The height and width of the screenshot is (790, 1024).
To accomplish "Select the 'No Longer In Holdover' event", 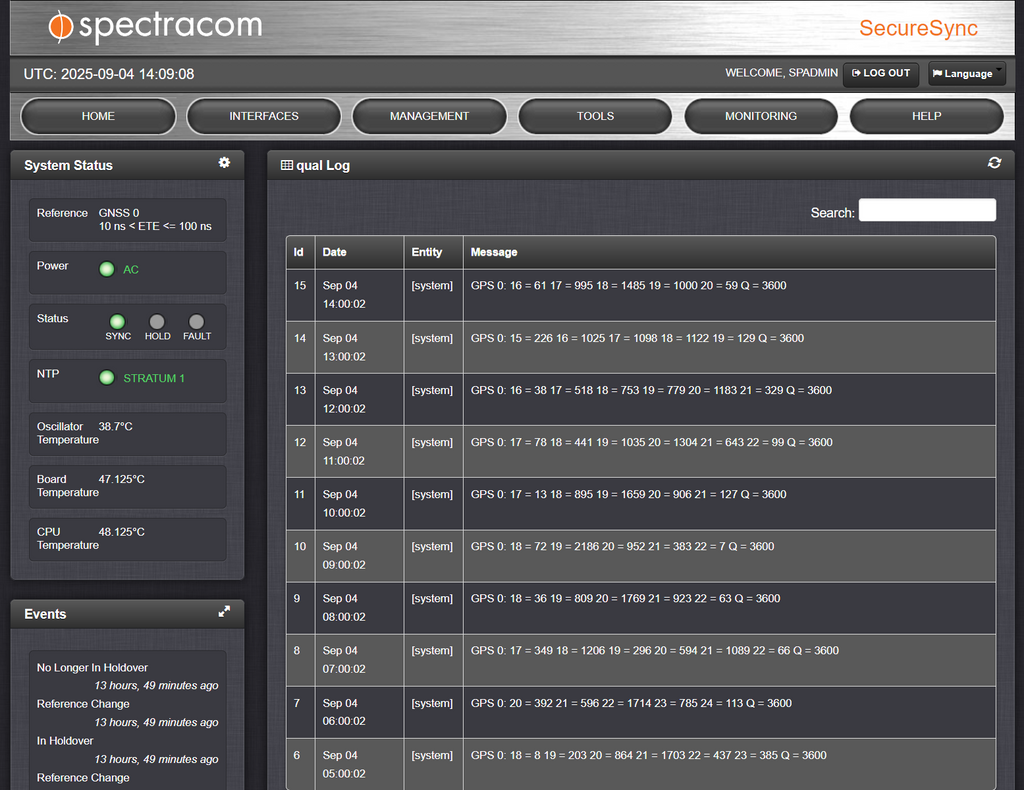I will pyautogui.click(x=92, y=667).
